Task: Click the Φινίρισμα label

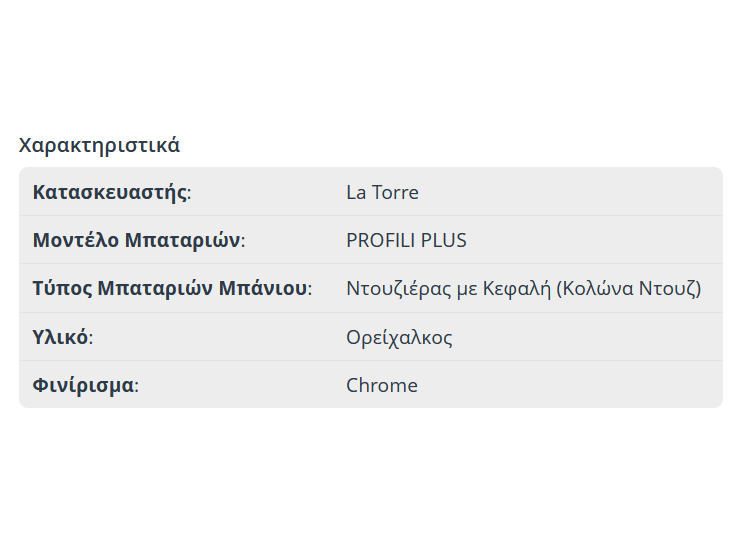Action: point(84,385)
